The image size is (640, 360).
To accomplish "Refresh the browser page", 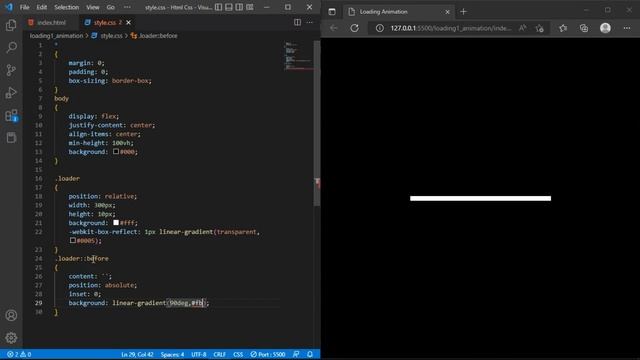I will (354, 28).
